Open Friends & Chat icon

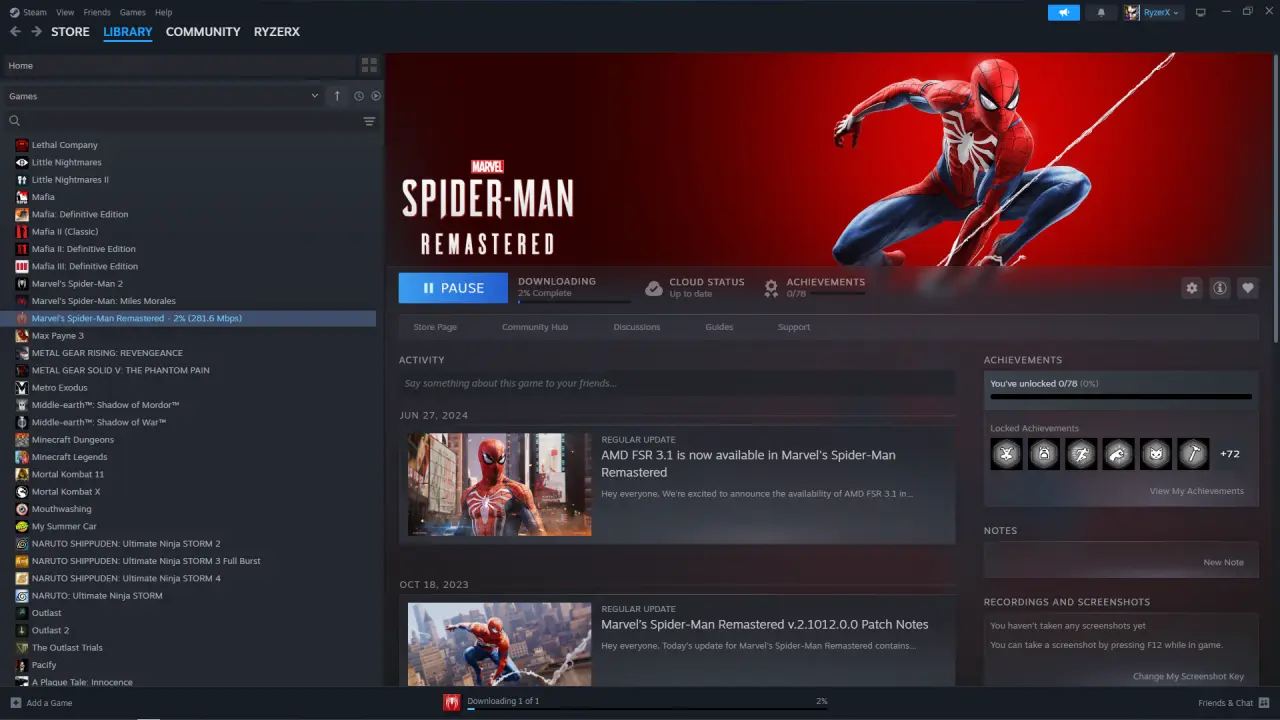[1264, 703]
